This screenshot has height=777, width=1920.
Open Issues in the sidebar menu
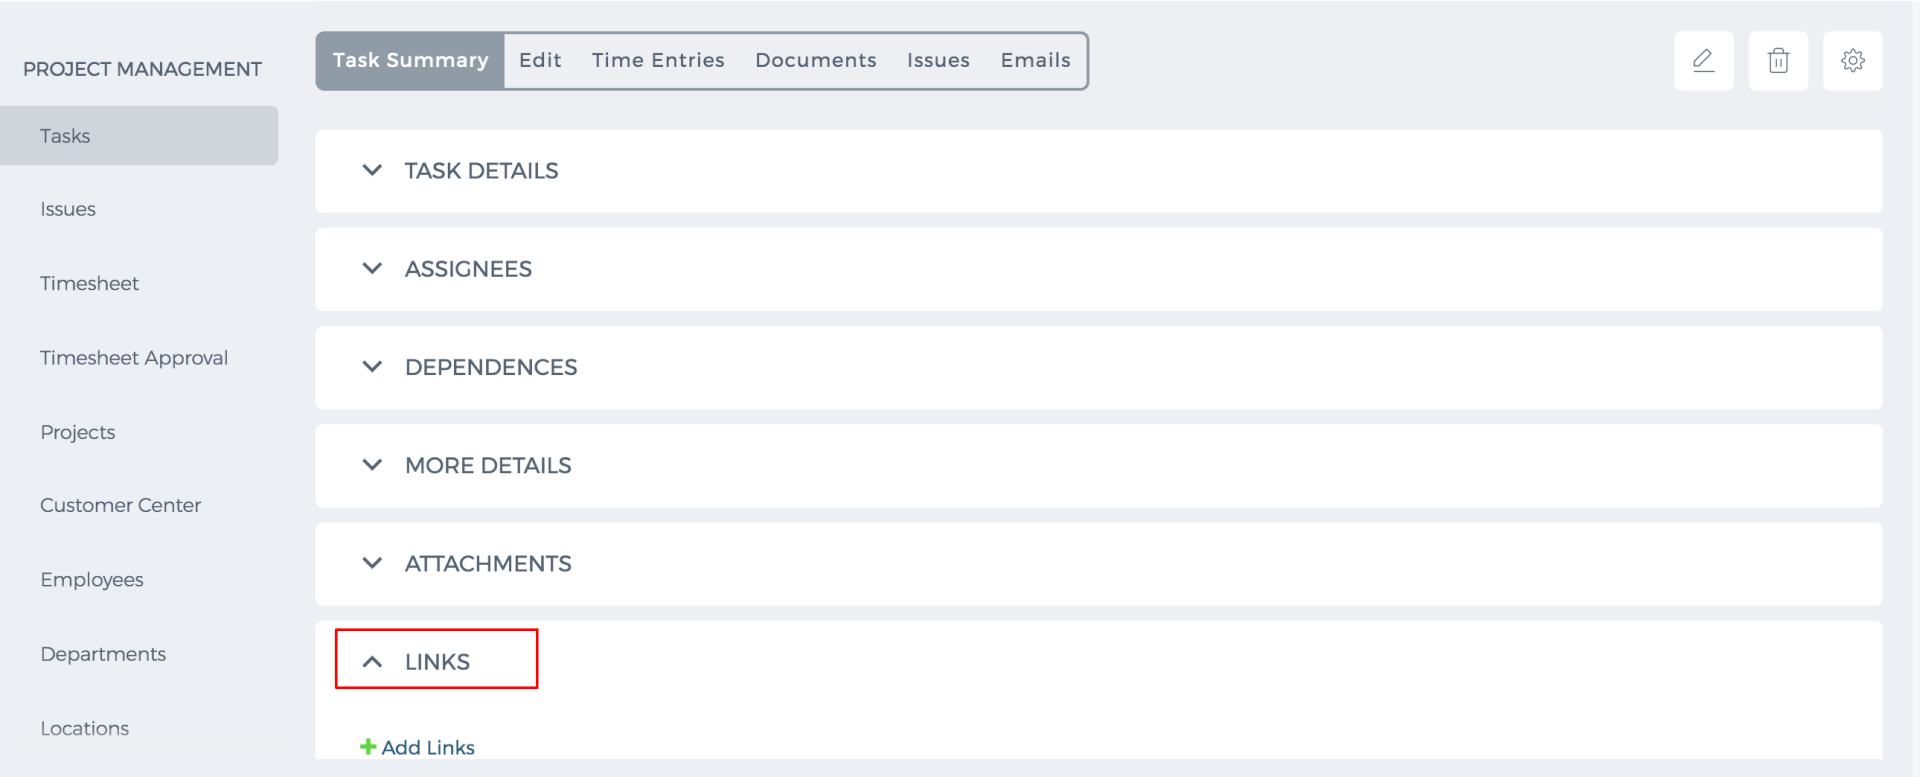tap(68, 209)
